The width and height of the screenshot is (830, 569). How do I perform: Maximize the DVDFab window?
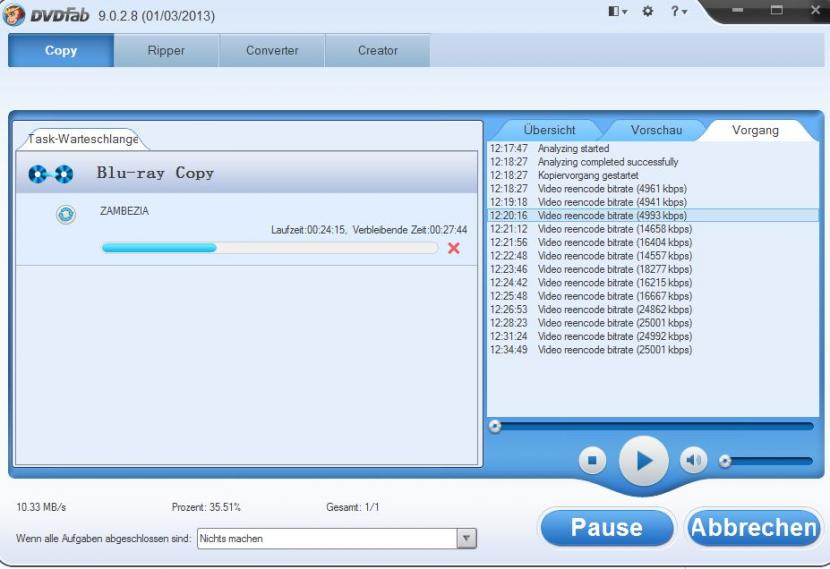(776, 10)
